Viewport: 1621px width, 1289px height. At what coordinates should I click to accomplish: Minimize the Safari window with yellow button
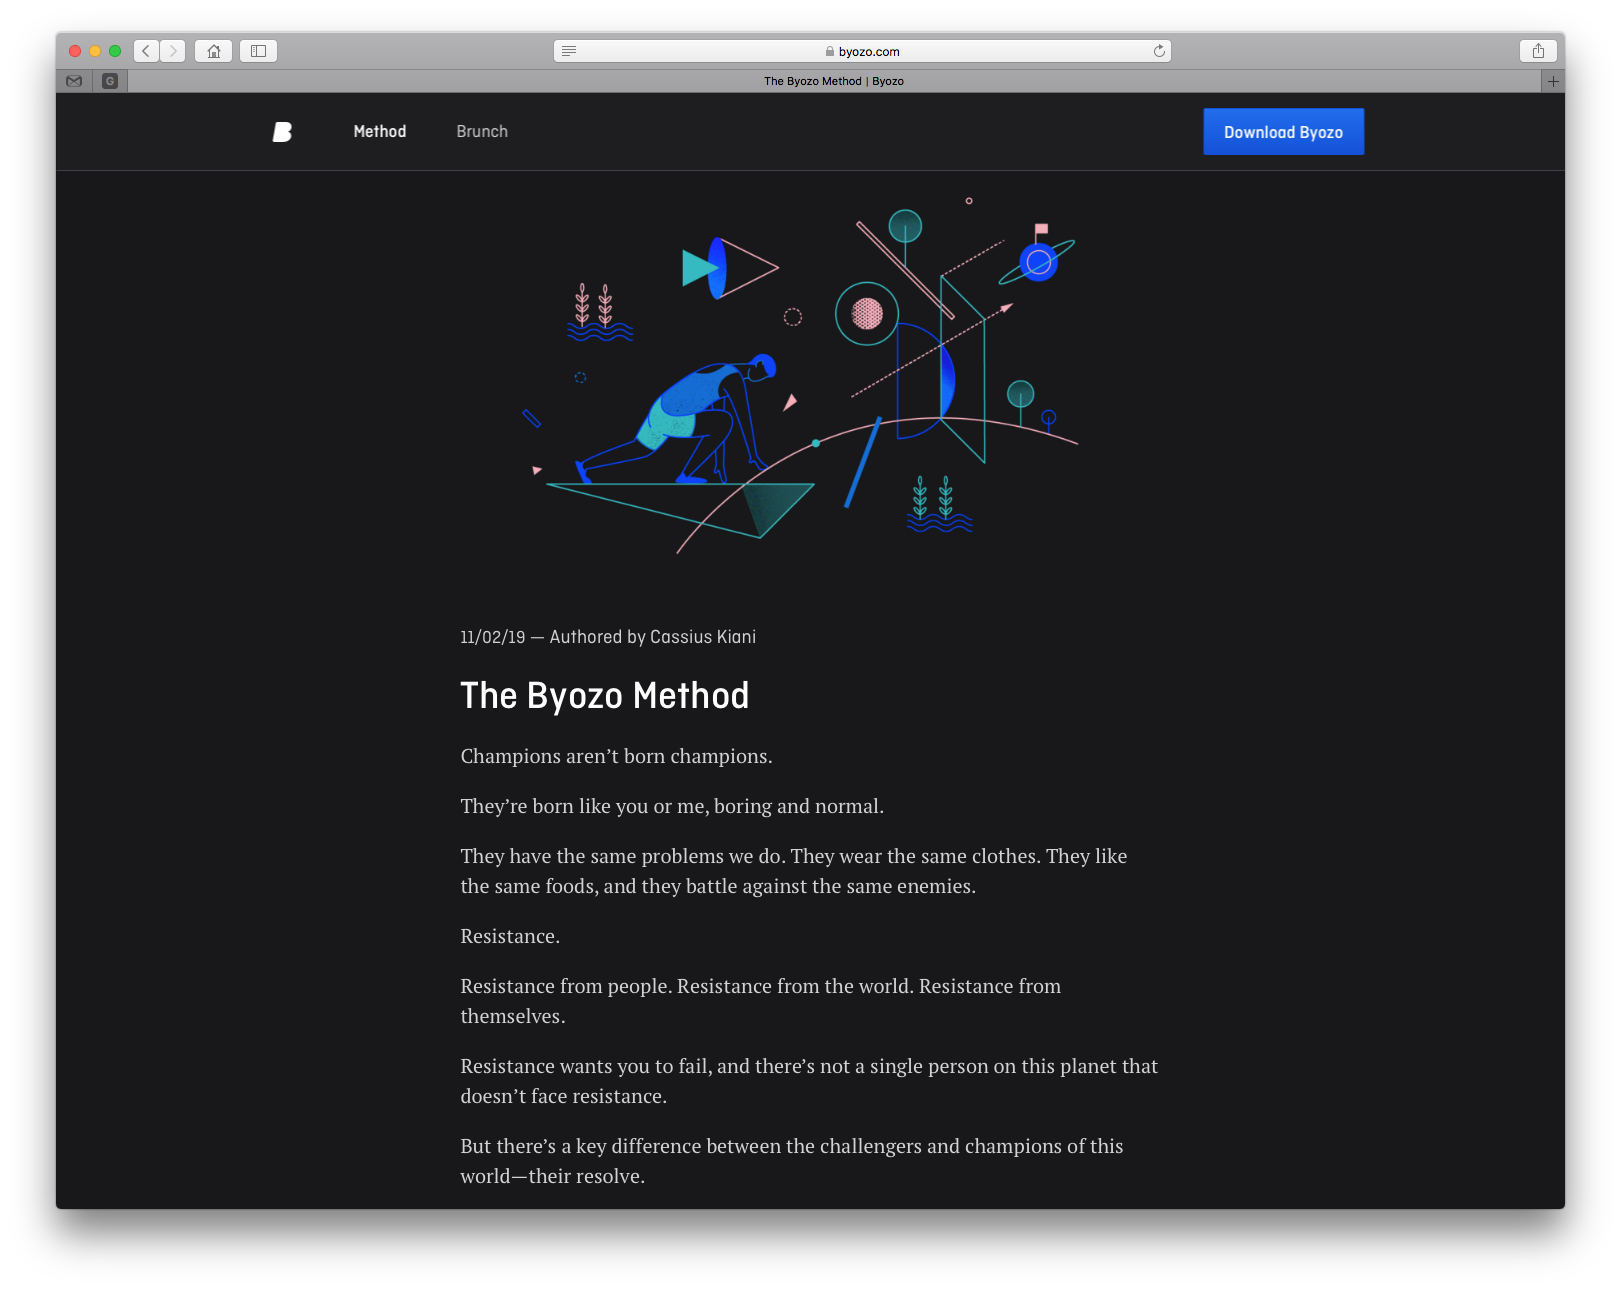pos(95,51)
